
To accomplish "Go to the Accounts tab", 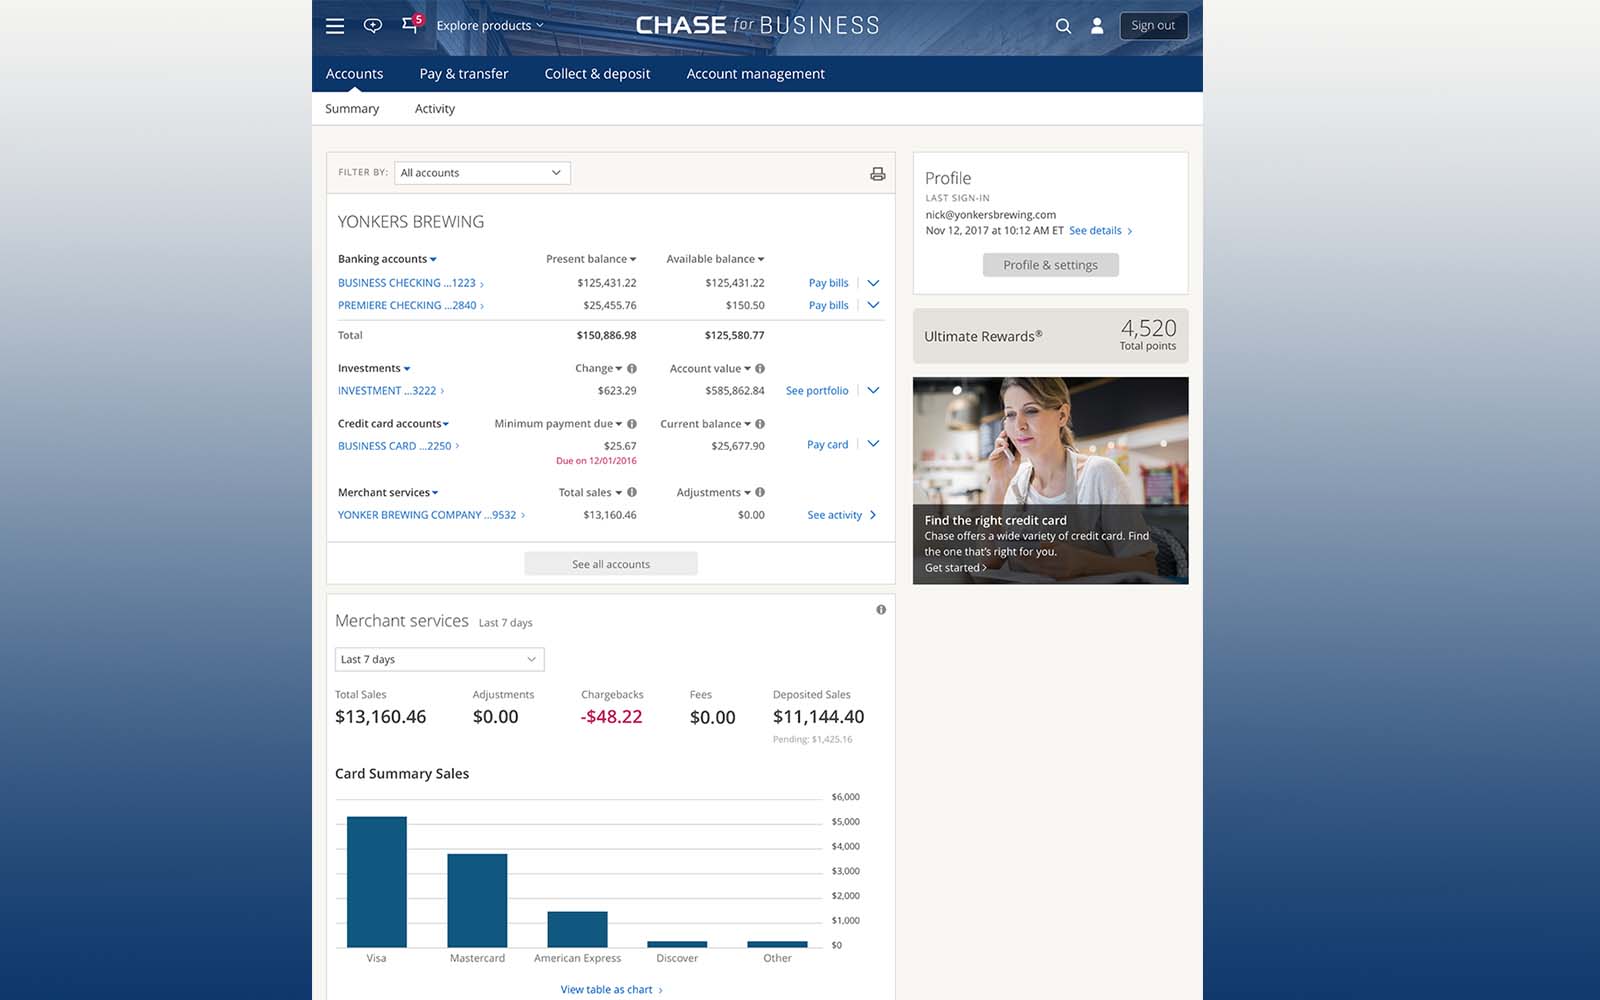I will point(354,74).
